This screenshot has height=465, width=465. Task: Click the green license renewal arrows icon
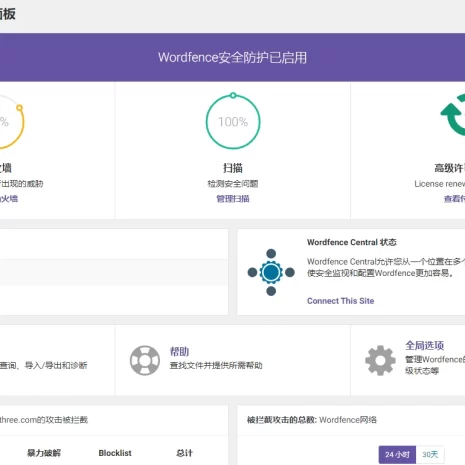[x=453, y=115]
